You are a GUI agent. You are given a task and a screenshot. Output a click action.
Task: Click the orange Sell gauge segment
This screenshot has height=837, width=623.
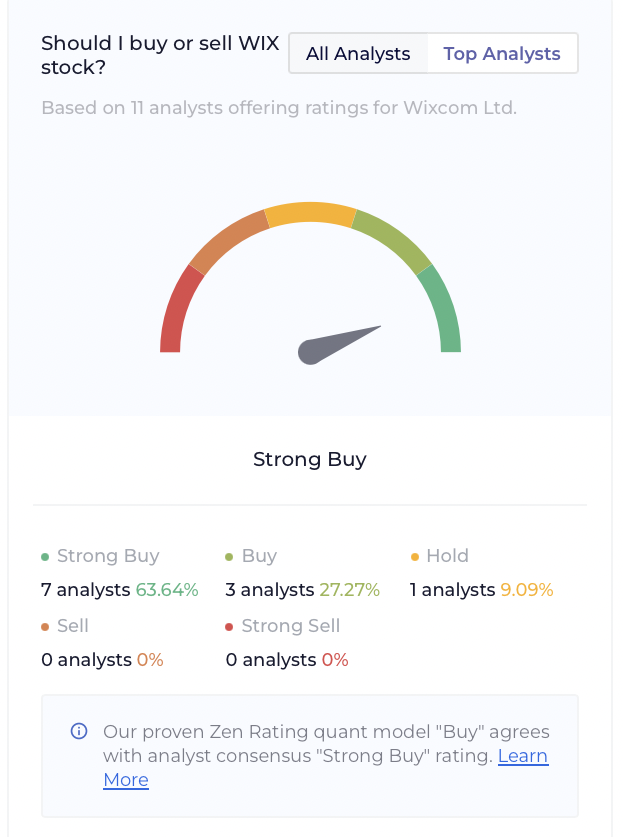(228, 242)
